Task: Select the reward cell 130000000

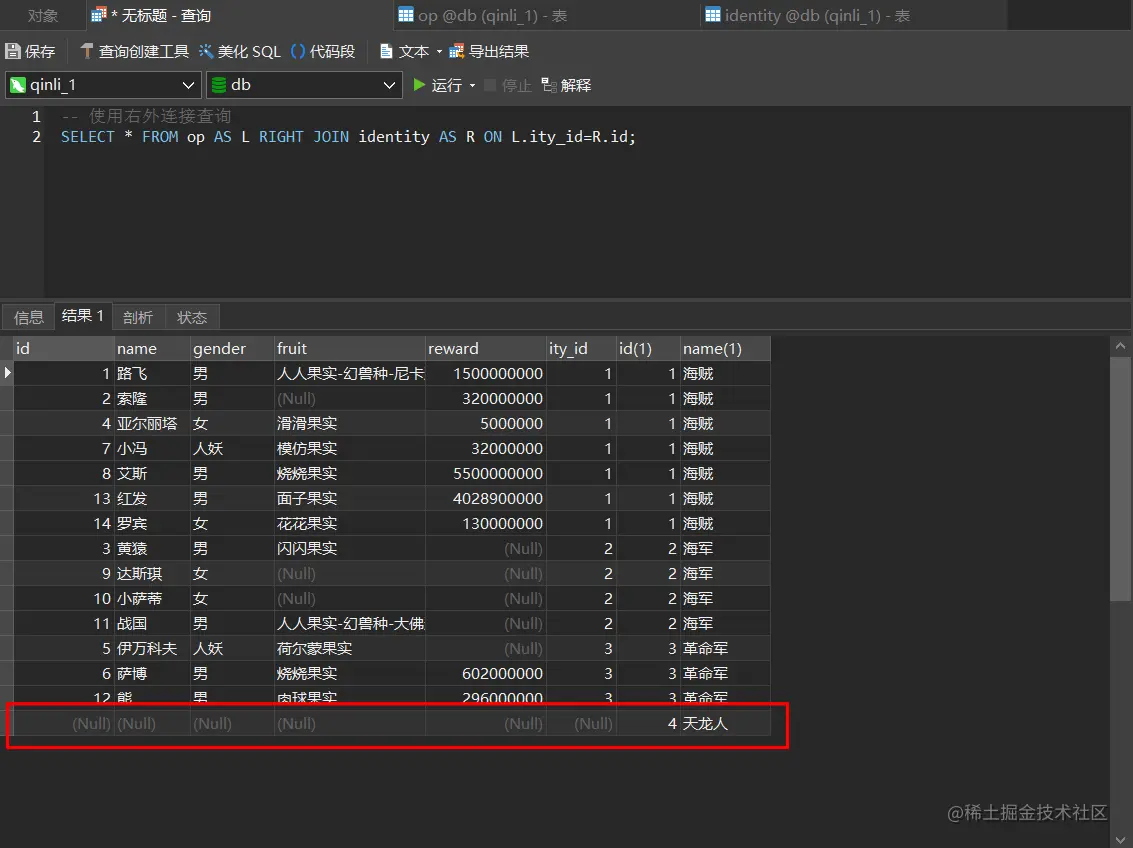Action: point(486,524)
